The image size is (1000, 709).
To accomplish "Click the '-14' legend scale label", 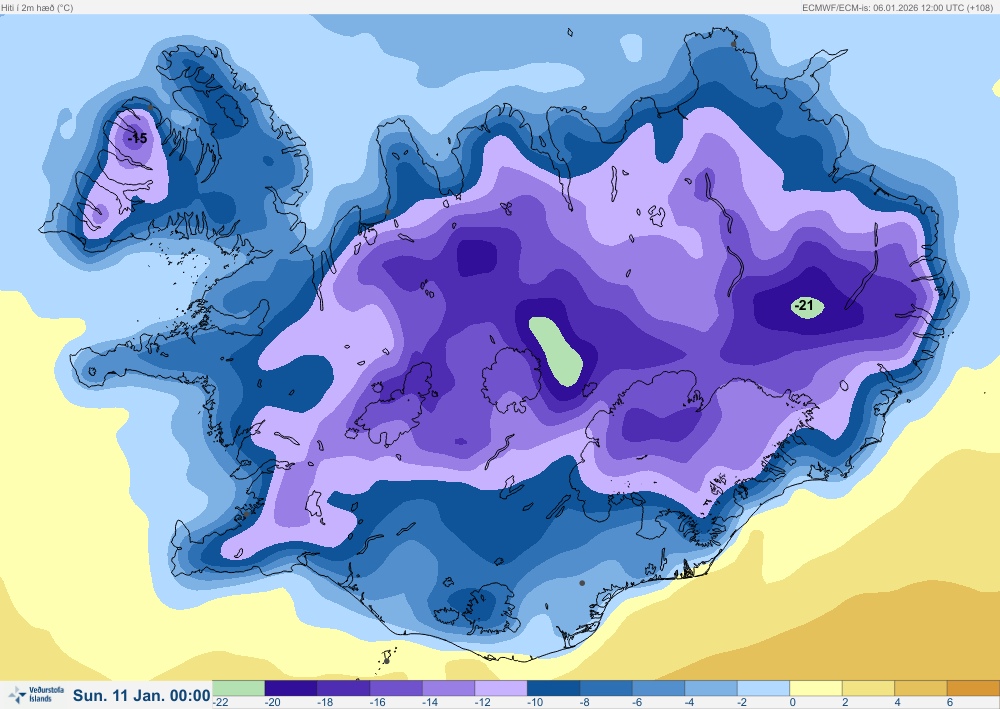I will tap(430, 703).
